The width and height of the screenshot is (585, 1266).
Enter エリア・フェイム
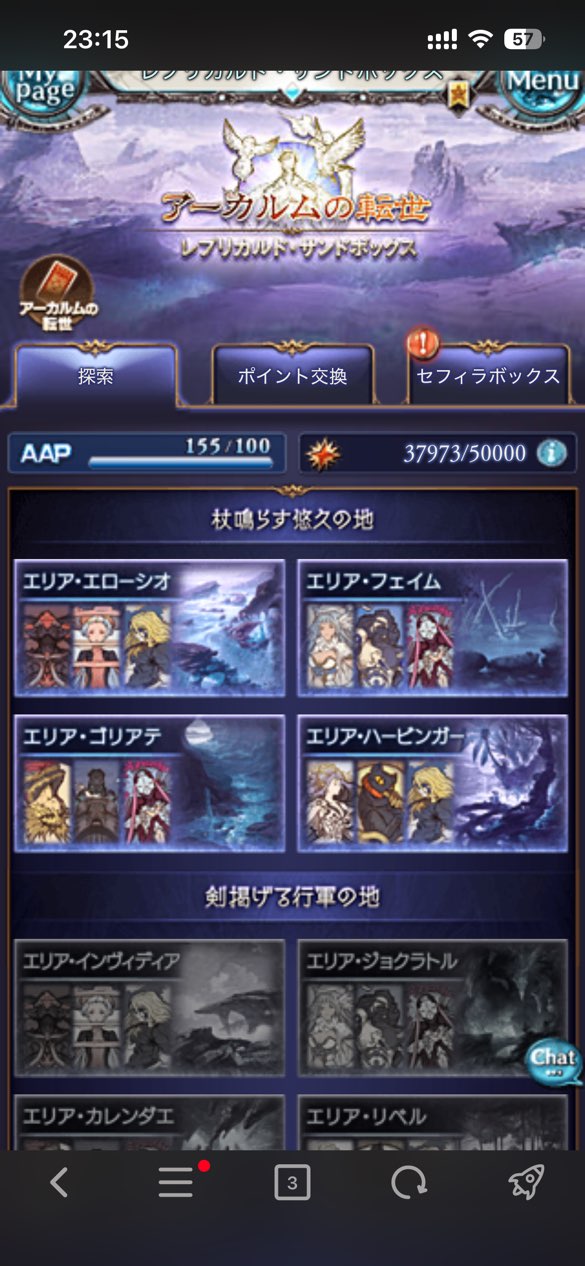coord(433,627)
